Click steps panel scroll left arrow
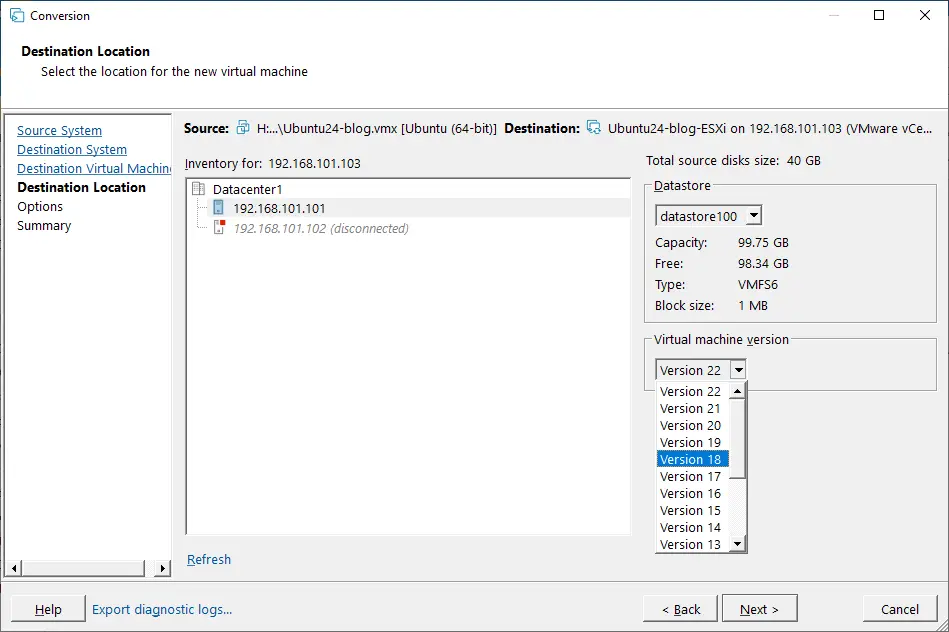The width and height of the screenshot is (949, 632). tap(15, 568)
